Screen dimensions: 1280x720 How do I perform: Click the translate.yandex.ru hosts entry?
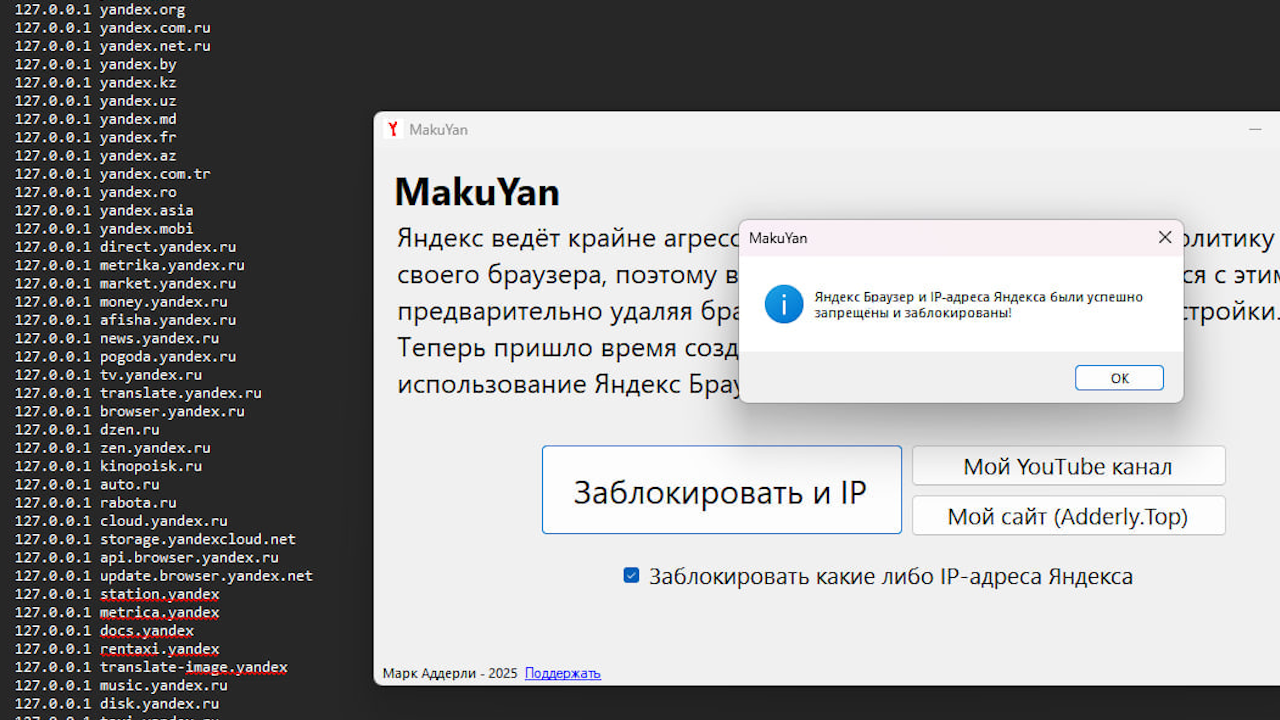pyautogui.click(x=138, y=393)
